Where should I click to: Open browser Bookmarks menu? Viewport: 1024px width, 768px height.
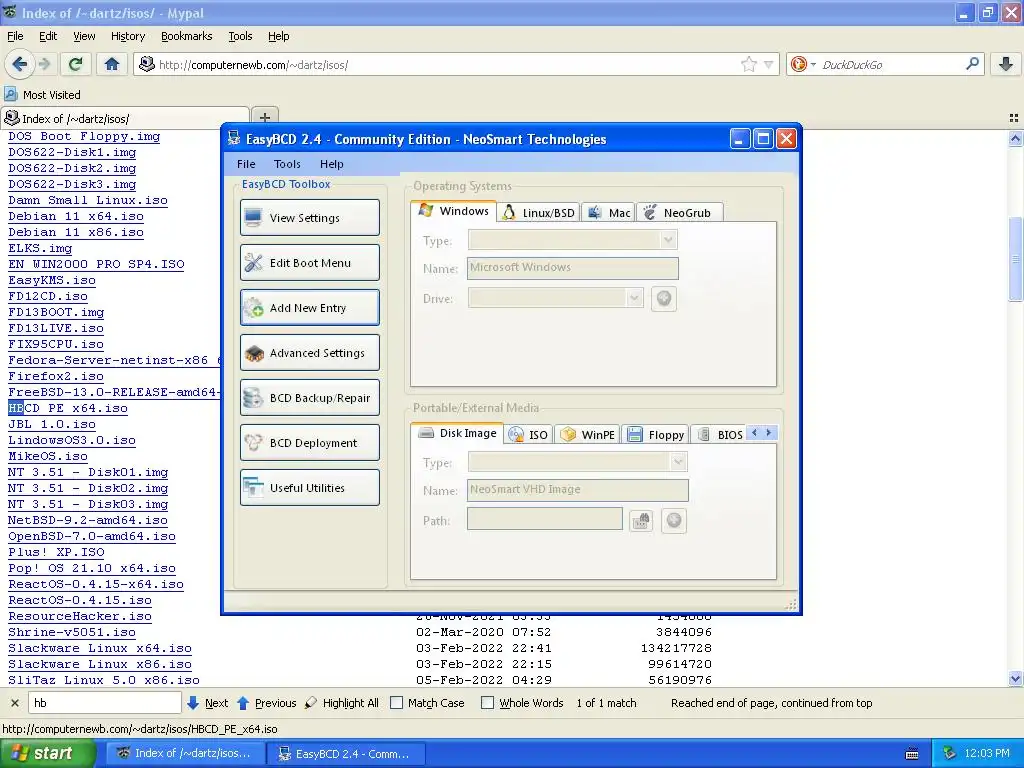point(187,36)
